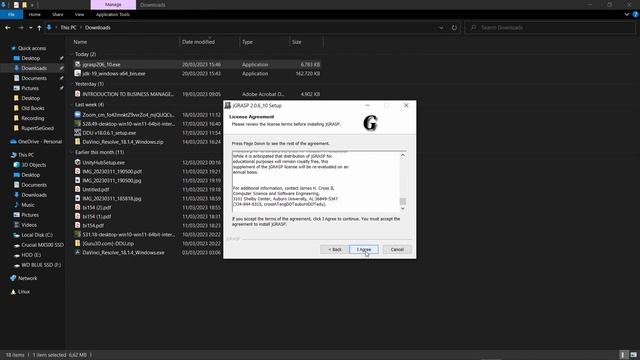Switch to the View ribbon tab
640x360 pixels.
click(79, 14)
